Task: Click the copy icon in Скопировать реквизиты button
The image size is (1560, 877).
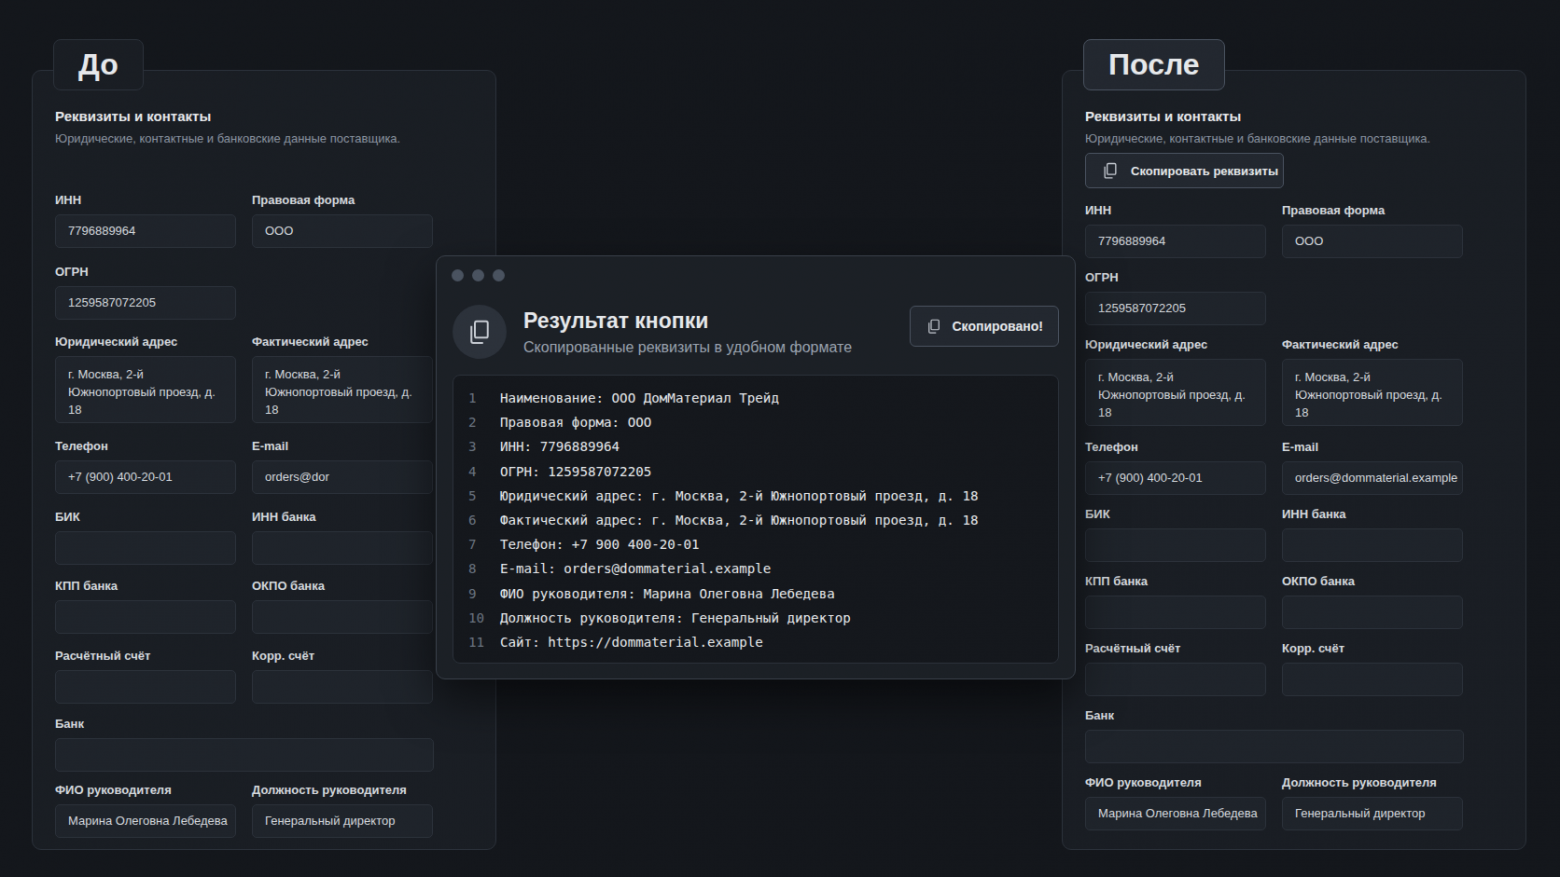Action: point(1110,171)
